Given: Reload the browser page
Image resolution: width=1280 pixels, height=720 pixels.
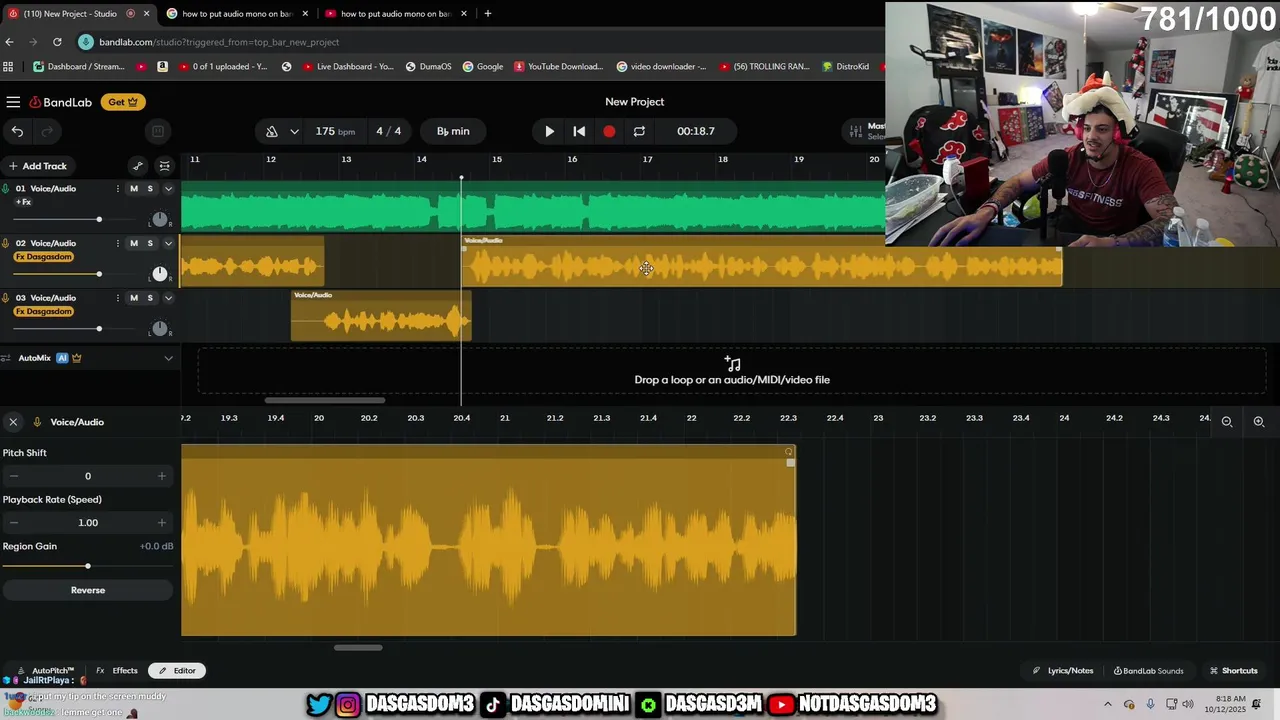Looking at the screenshot, I should [57, 42].
